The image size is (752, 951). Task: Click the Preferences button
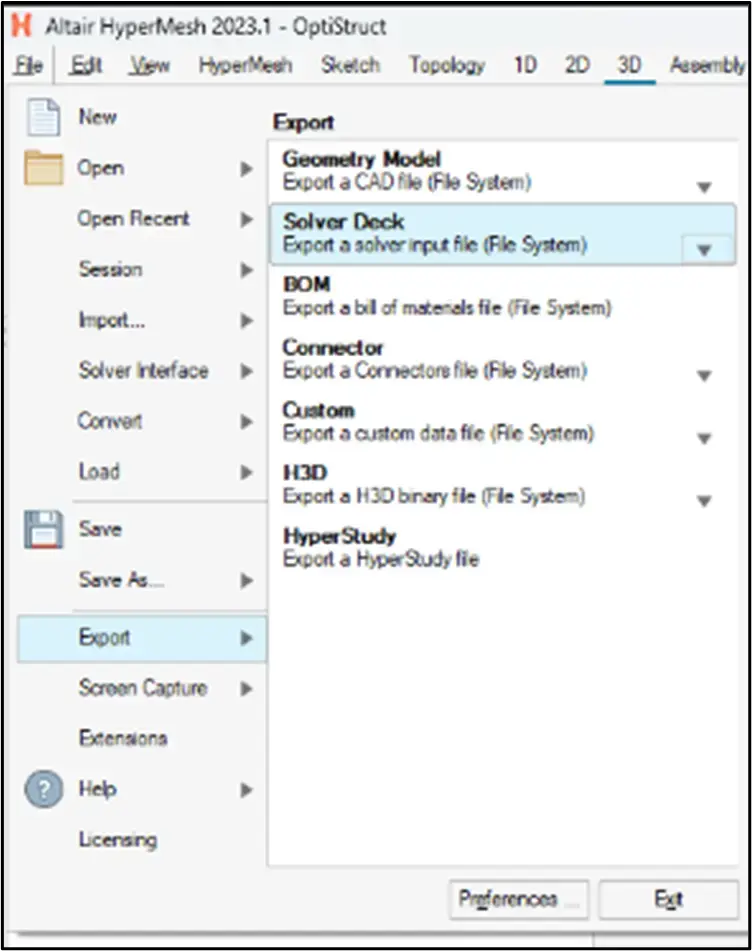pyautogui.click(x=519, y=899)
